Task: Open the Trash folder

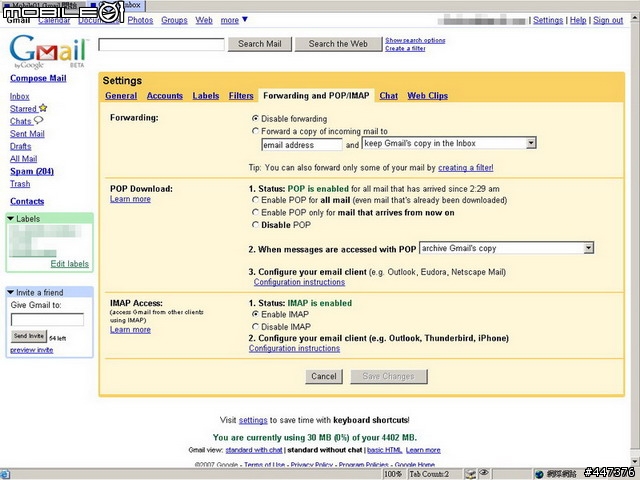Action: (x=20, y=184)
